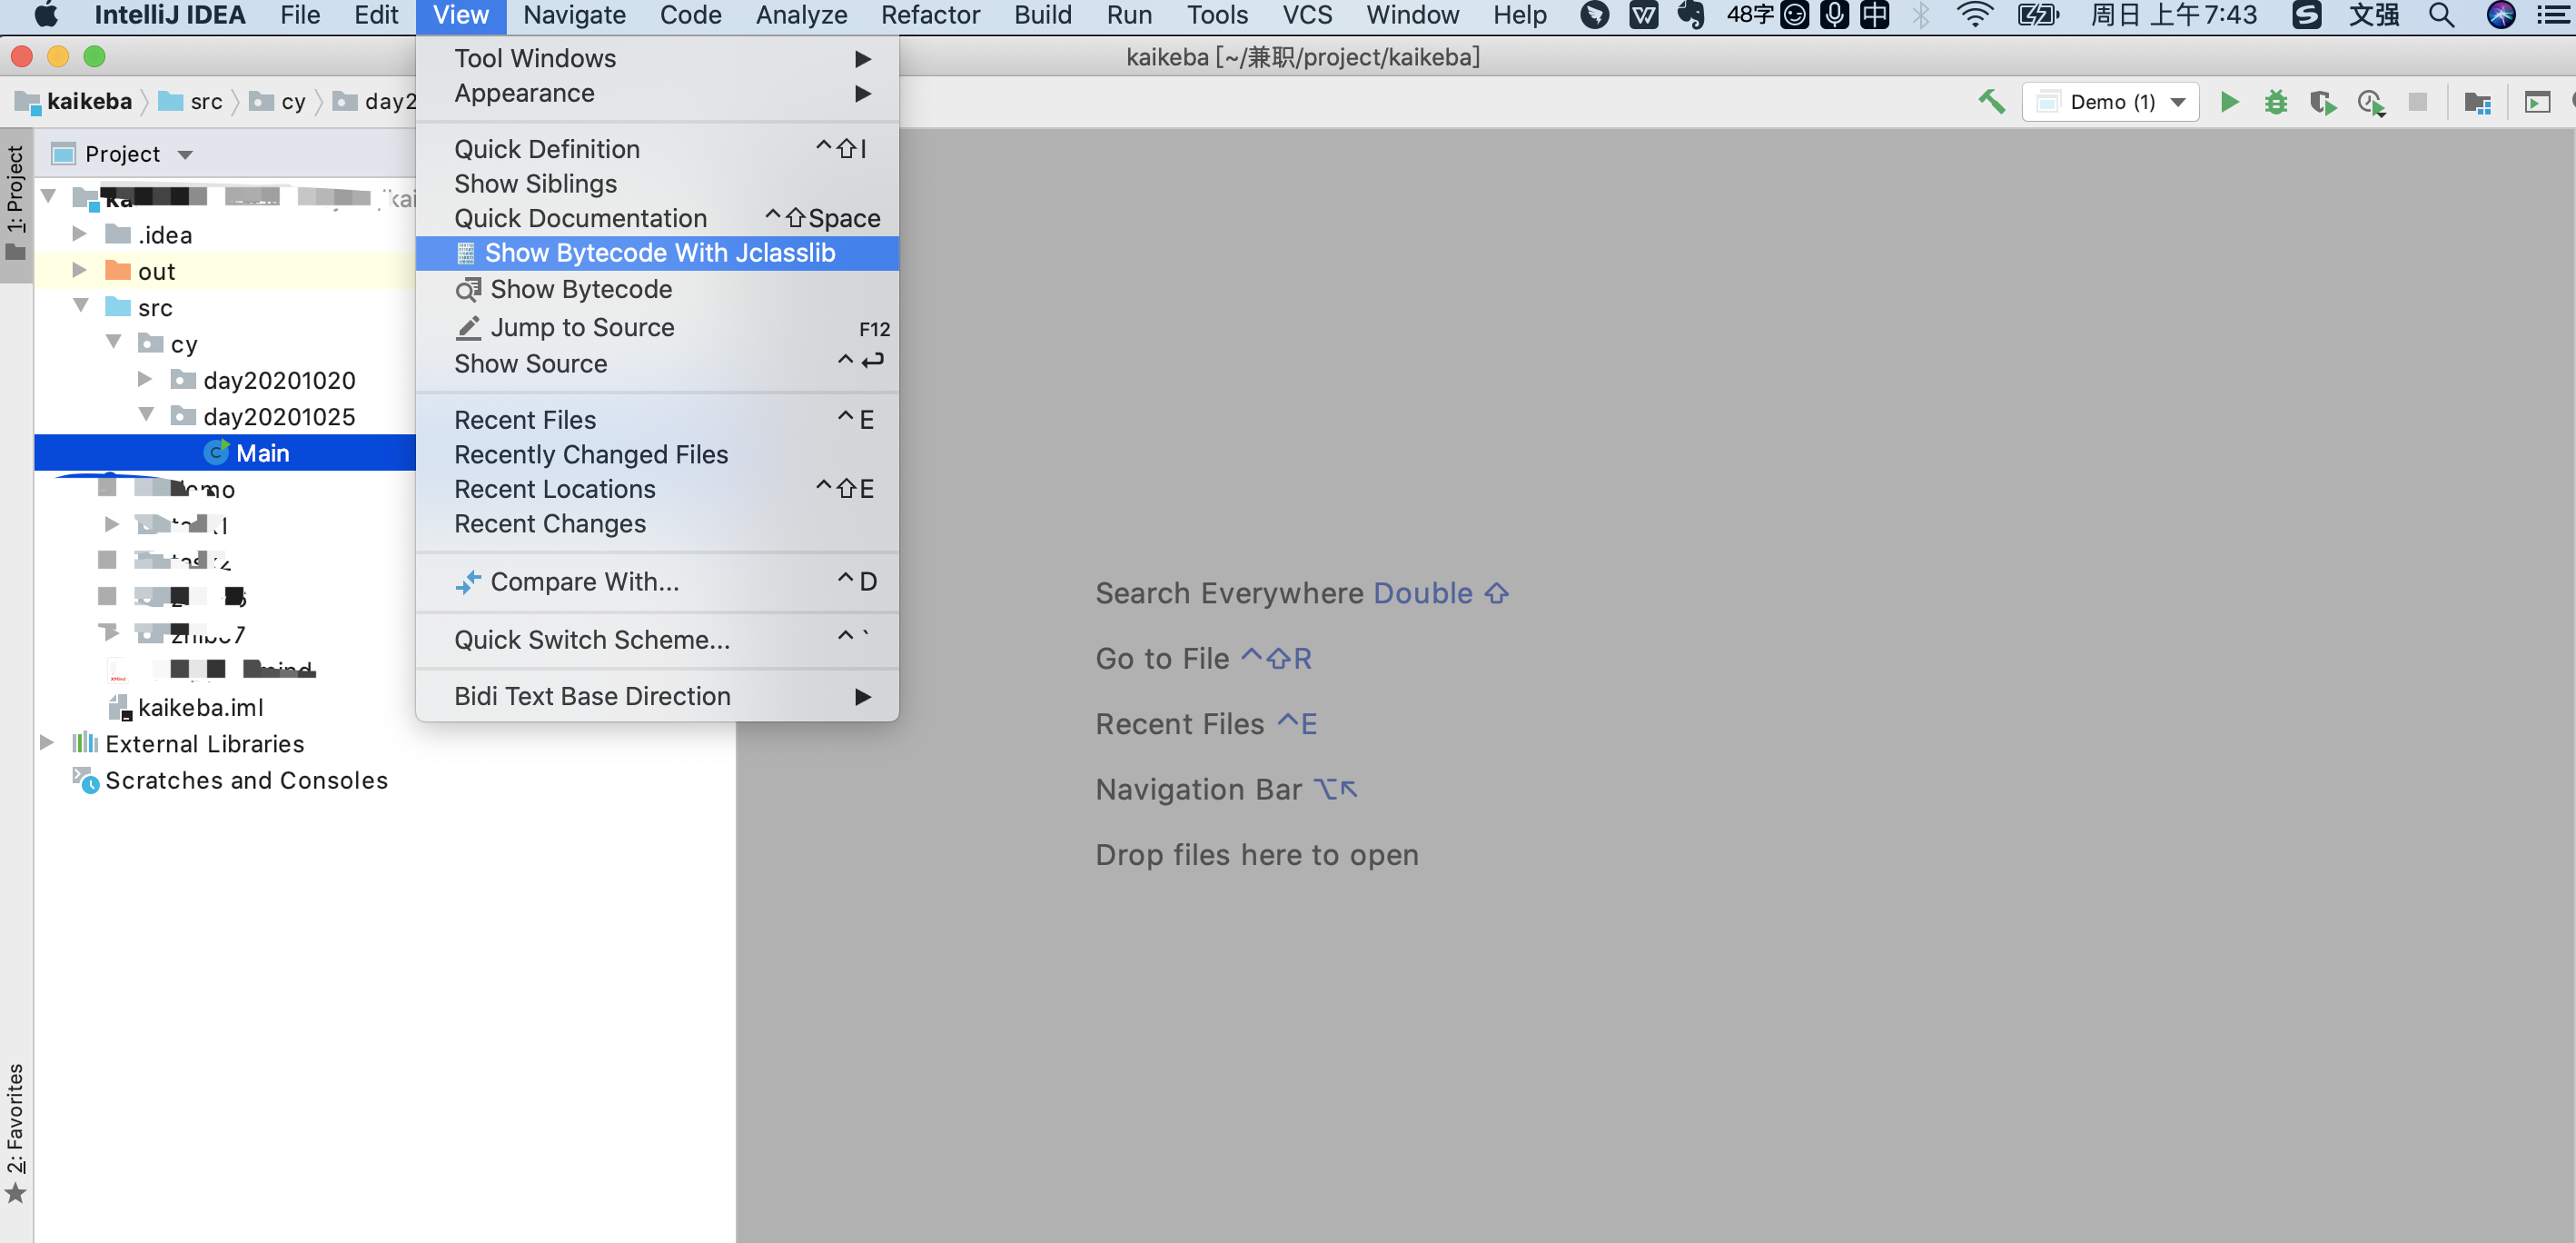
Task: Click kaikeba breadcrumb in navigation bar
Action: (88, 102)
